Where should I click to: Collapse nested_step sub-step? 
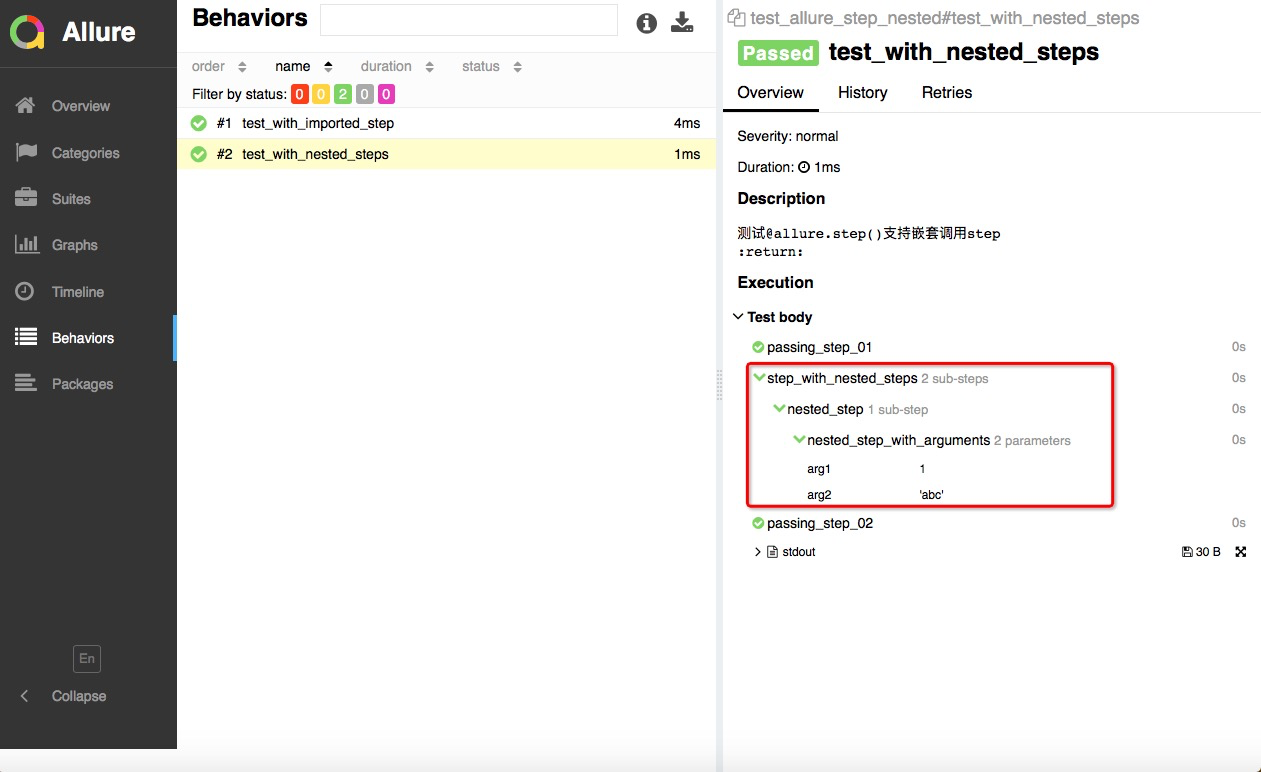point(779,409)
